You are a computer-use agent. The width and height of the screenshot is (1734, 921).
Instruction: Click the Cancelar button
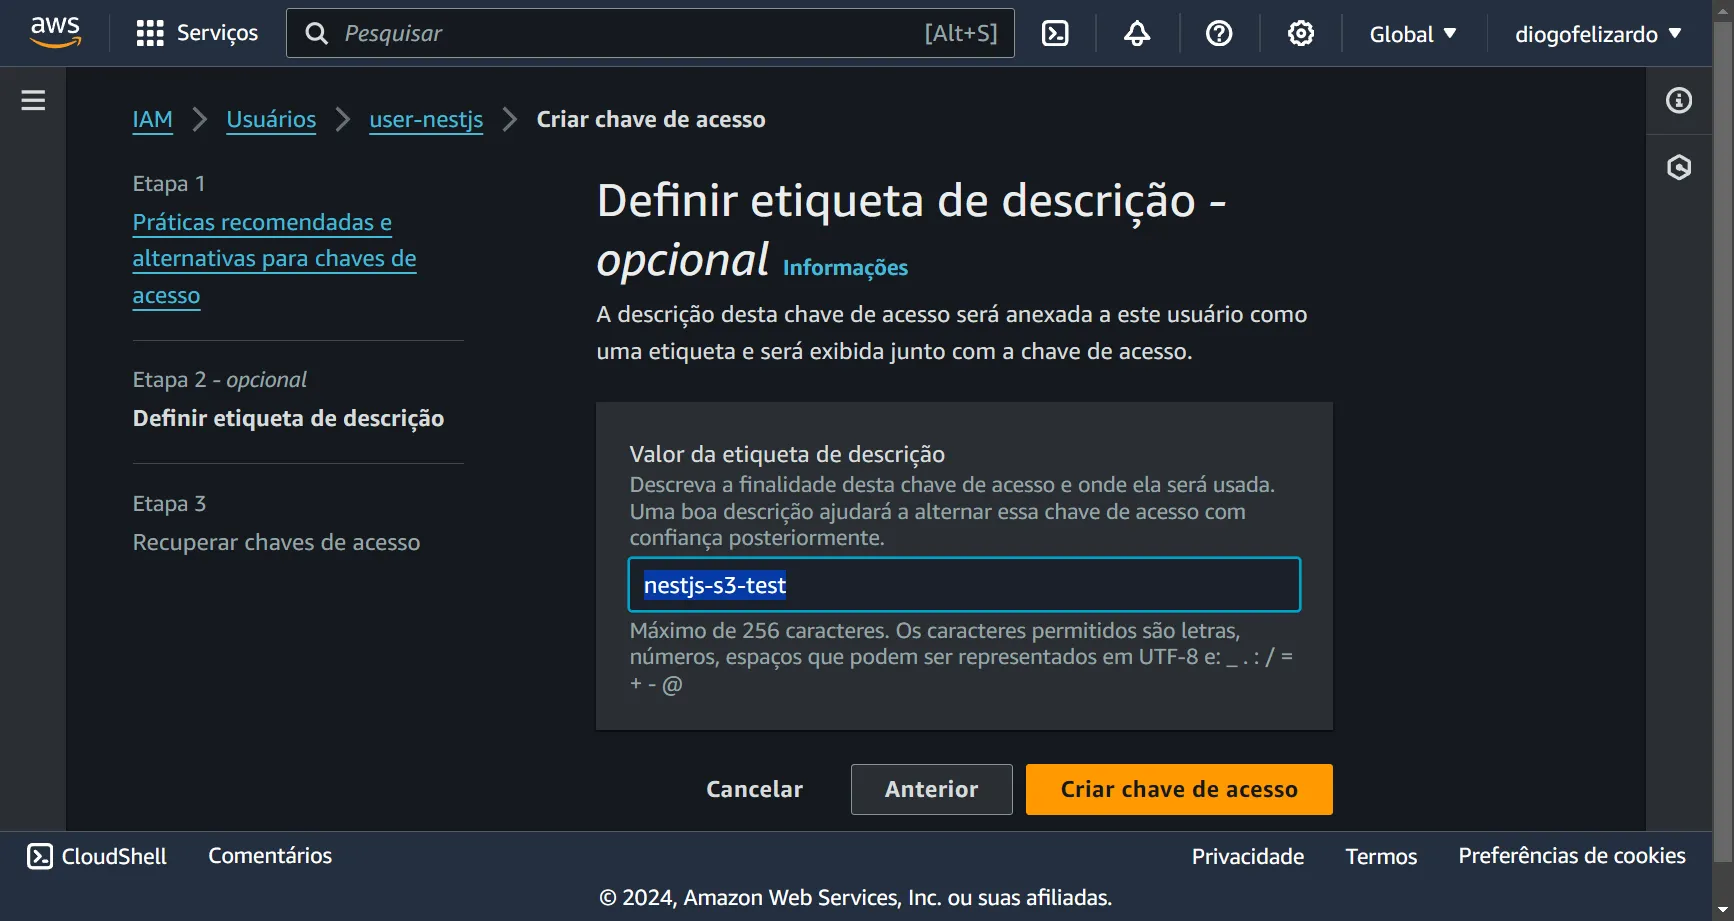click(754, 789)
